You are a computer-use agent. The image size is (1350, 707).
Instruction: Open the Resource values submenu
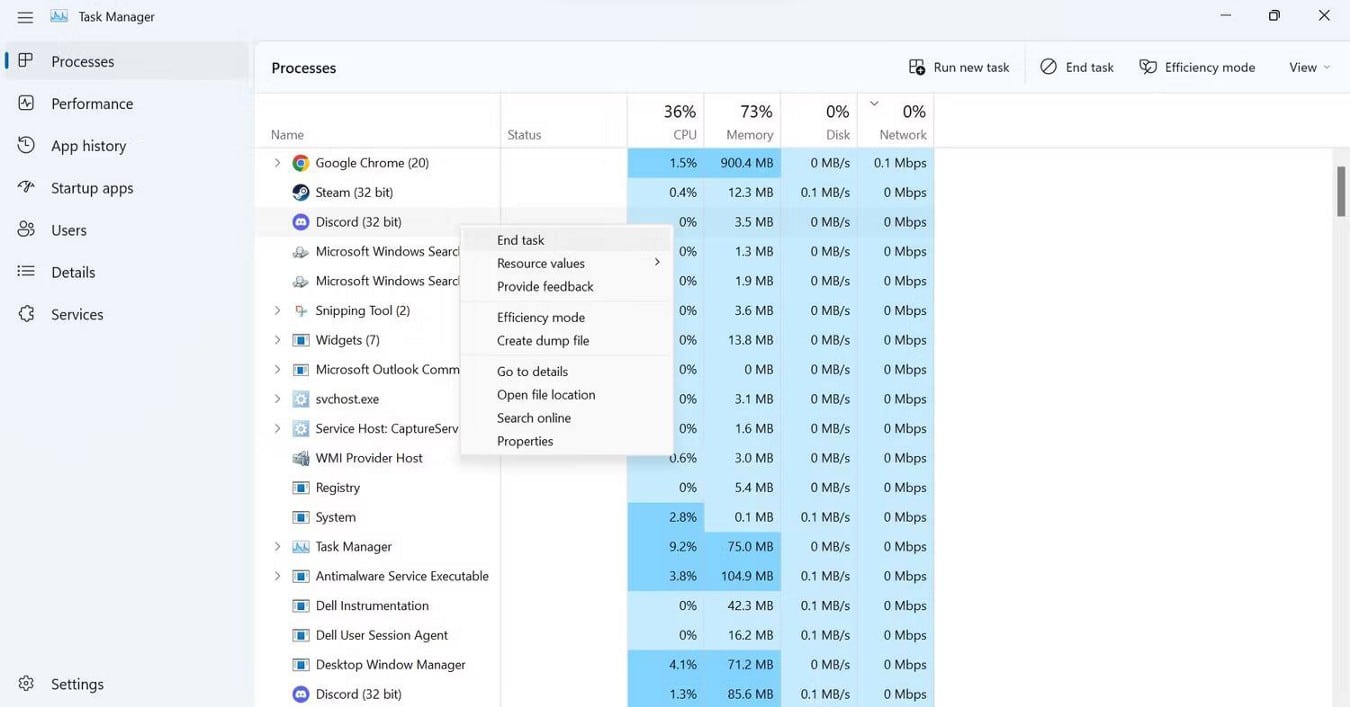click(x=540, y=263)
